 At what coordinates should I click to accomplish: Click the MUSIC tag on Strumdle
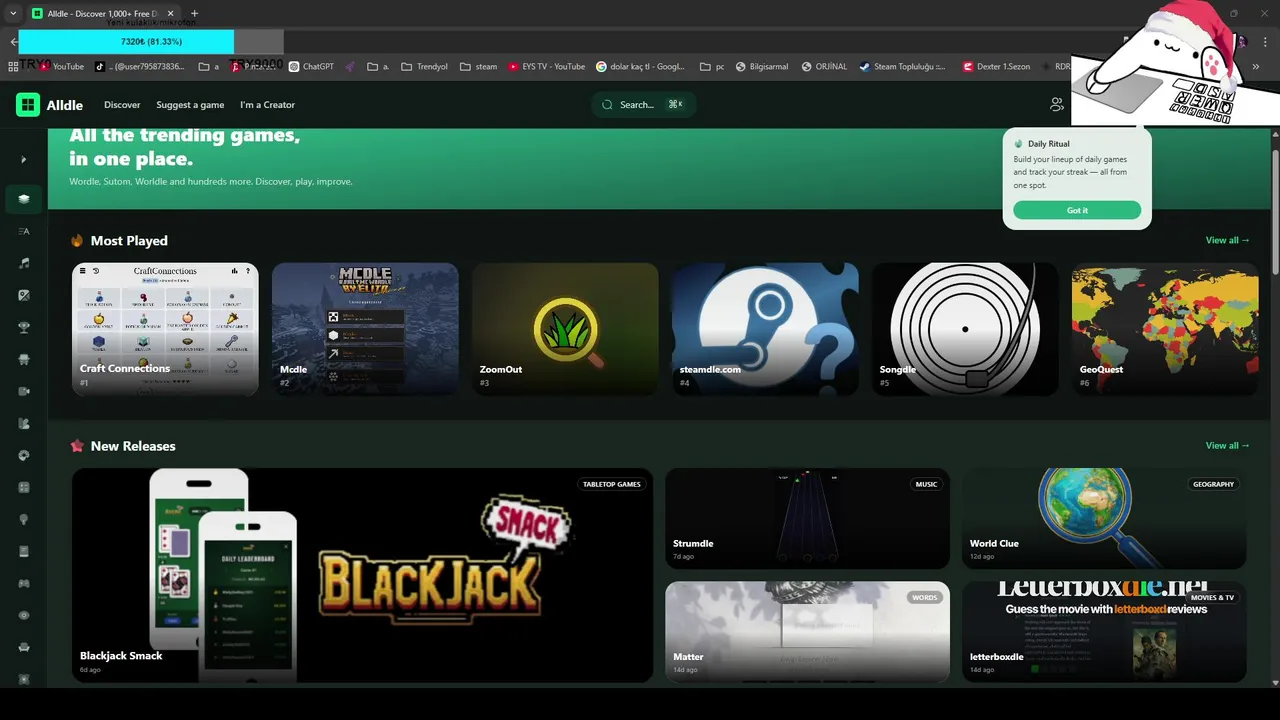[926, 484]
